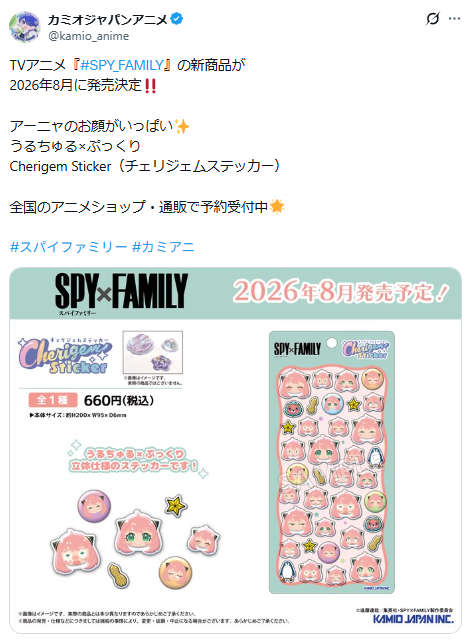The image size is (475, 641).
Task: Open the #スパイファミリー hashtag
Action: point(68,247)
